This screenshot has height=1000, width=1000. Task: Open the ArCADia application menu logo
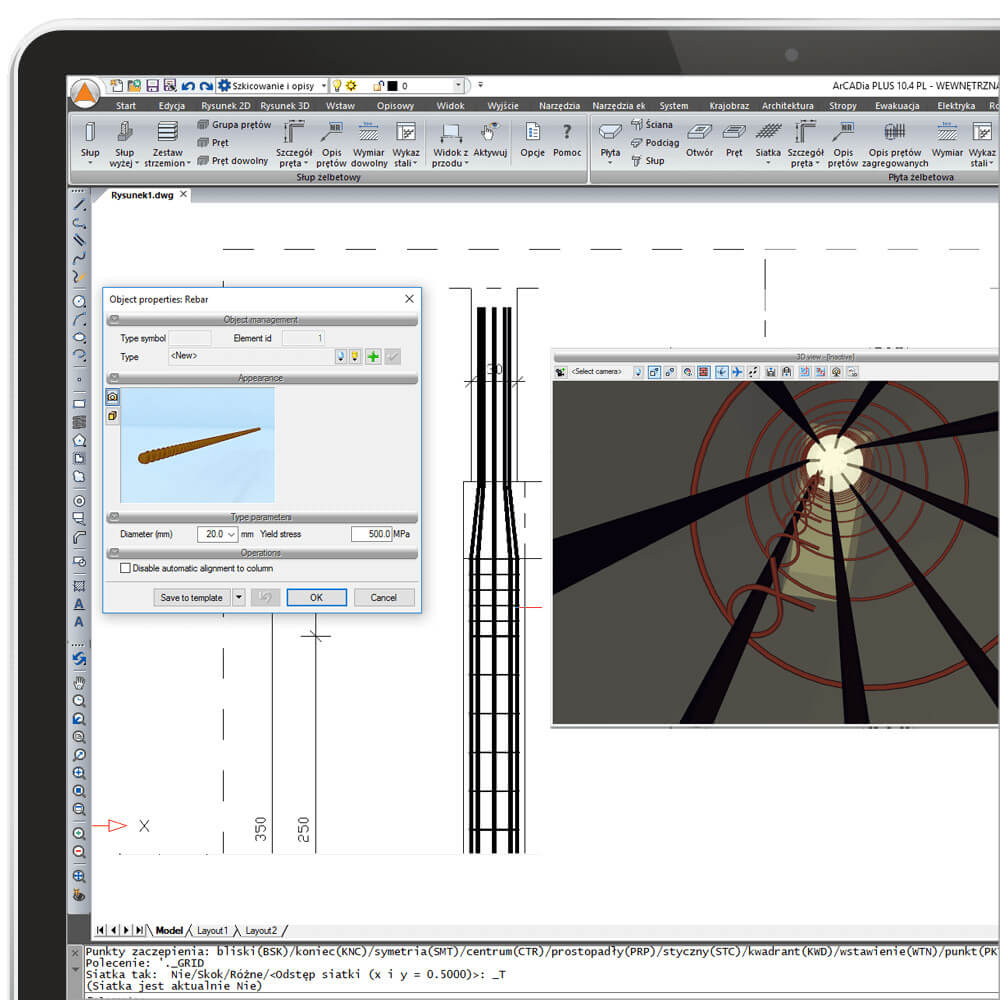point(85,94)
